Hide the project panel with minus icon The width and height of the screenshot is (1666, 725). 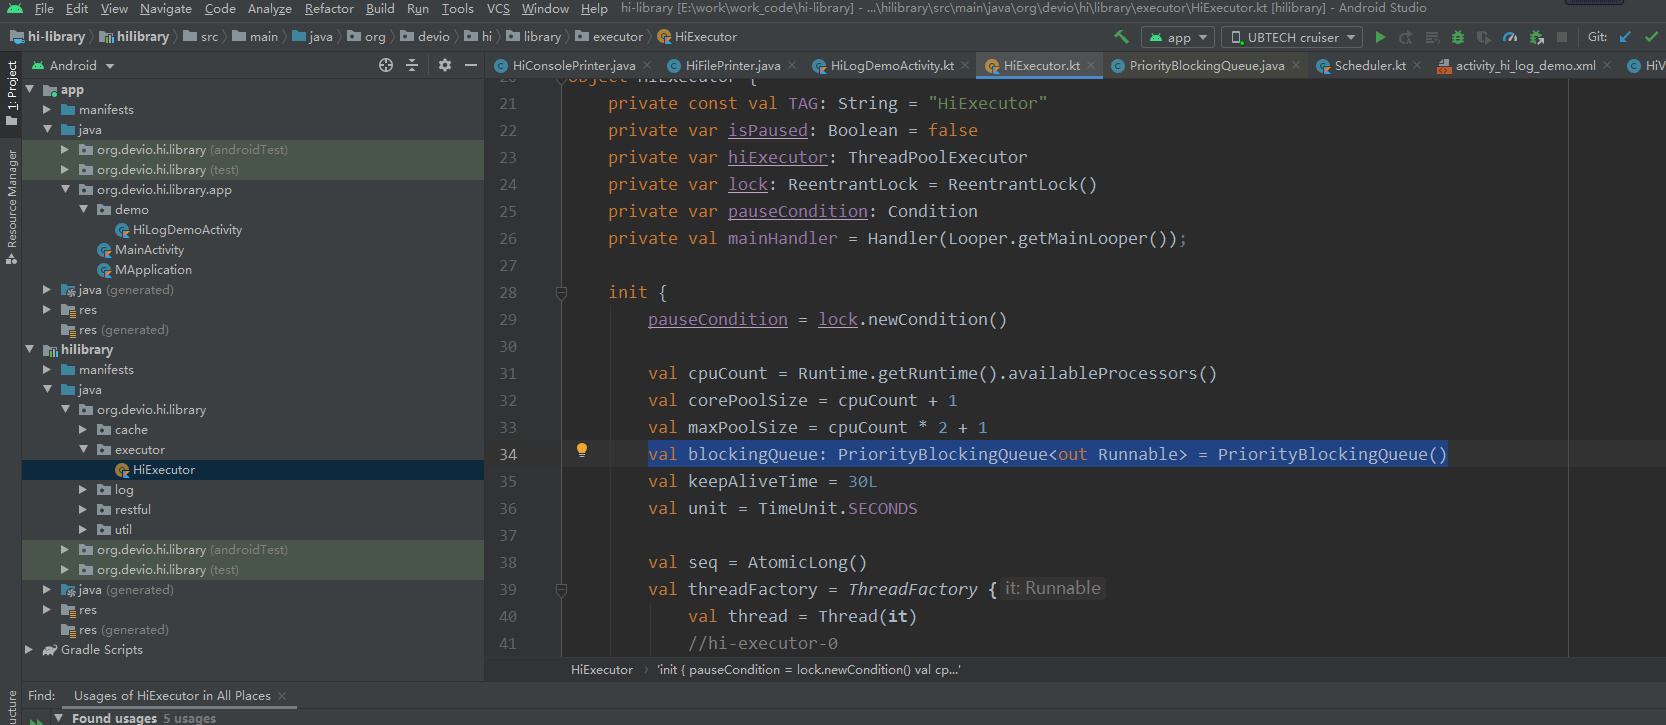pos(471,65)
